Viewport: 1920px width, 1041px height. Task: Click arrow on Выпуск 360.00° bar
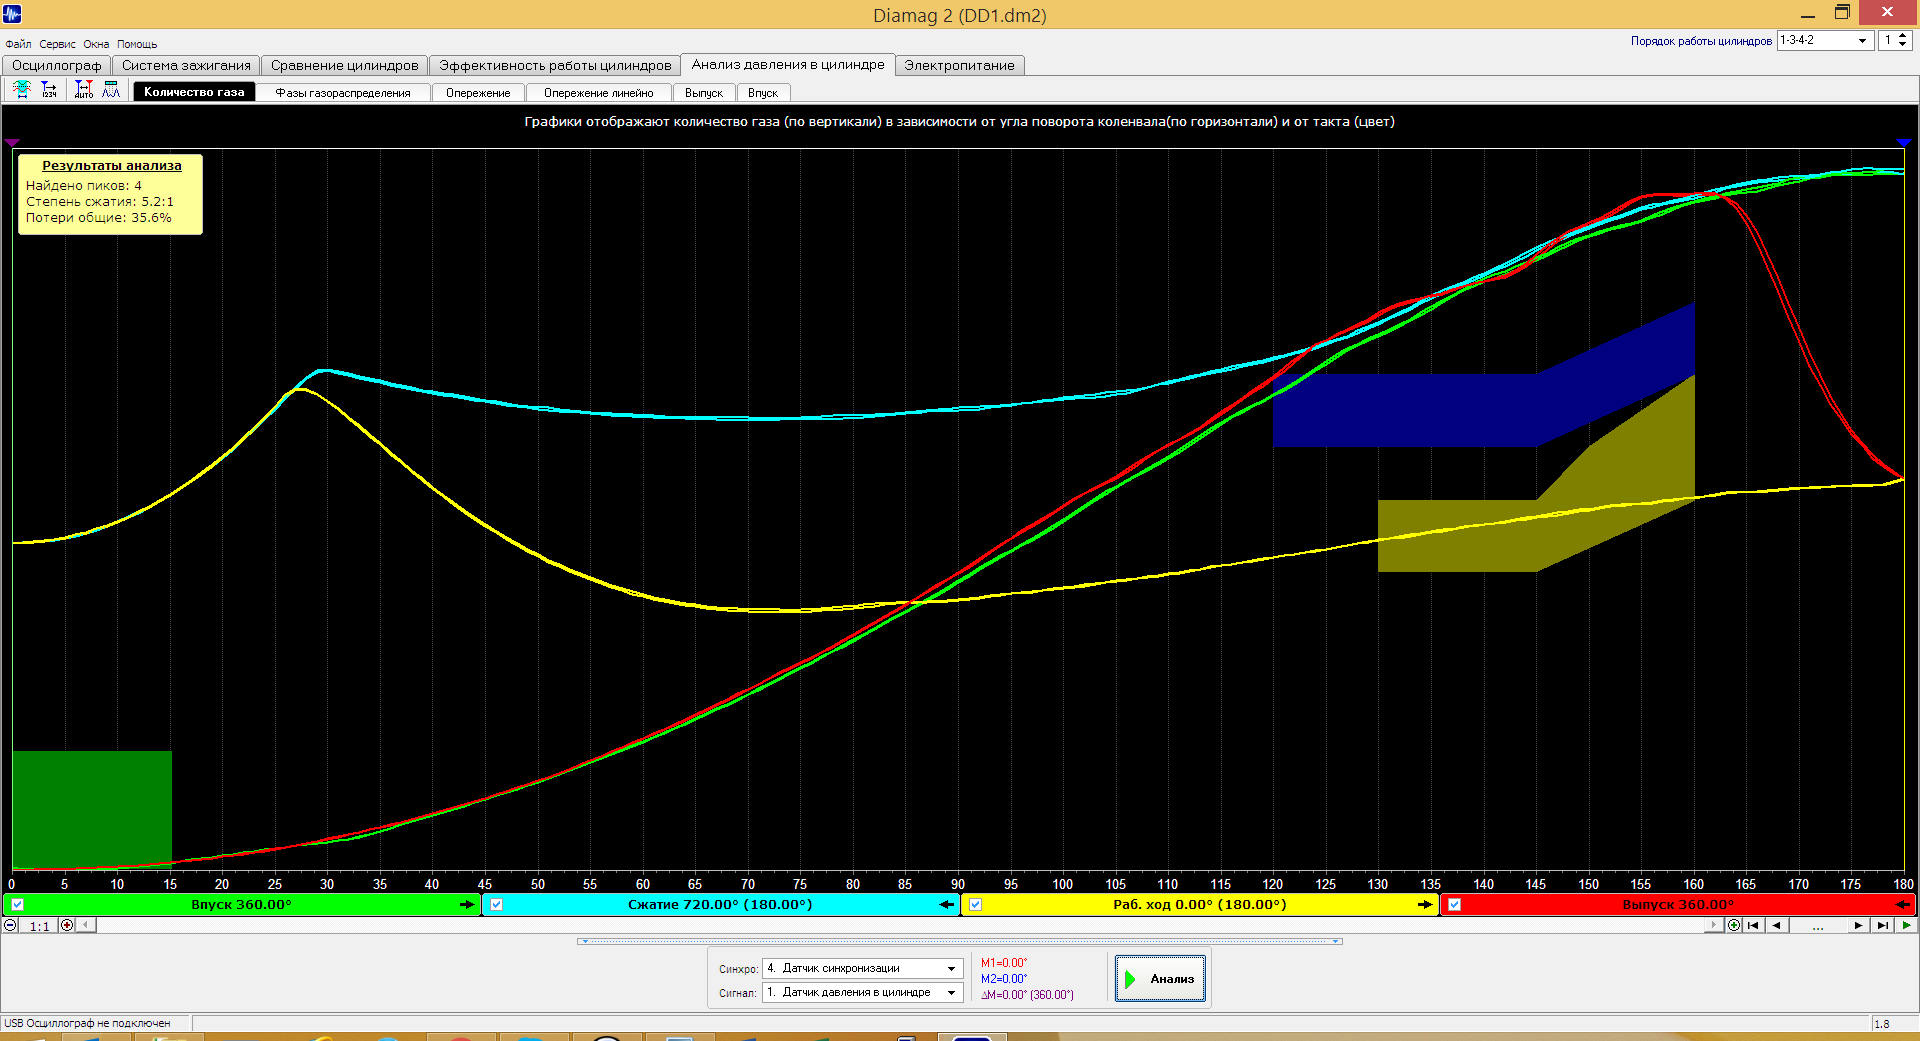(x=1902, y=904)
